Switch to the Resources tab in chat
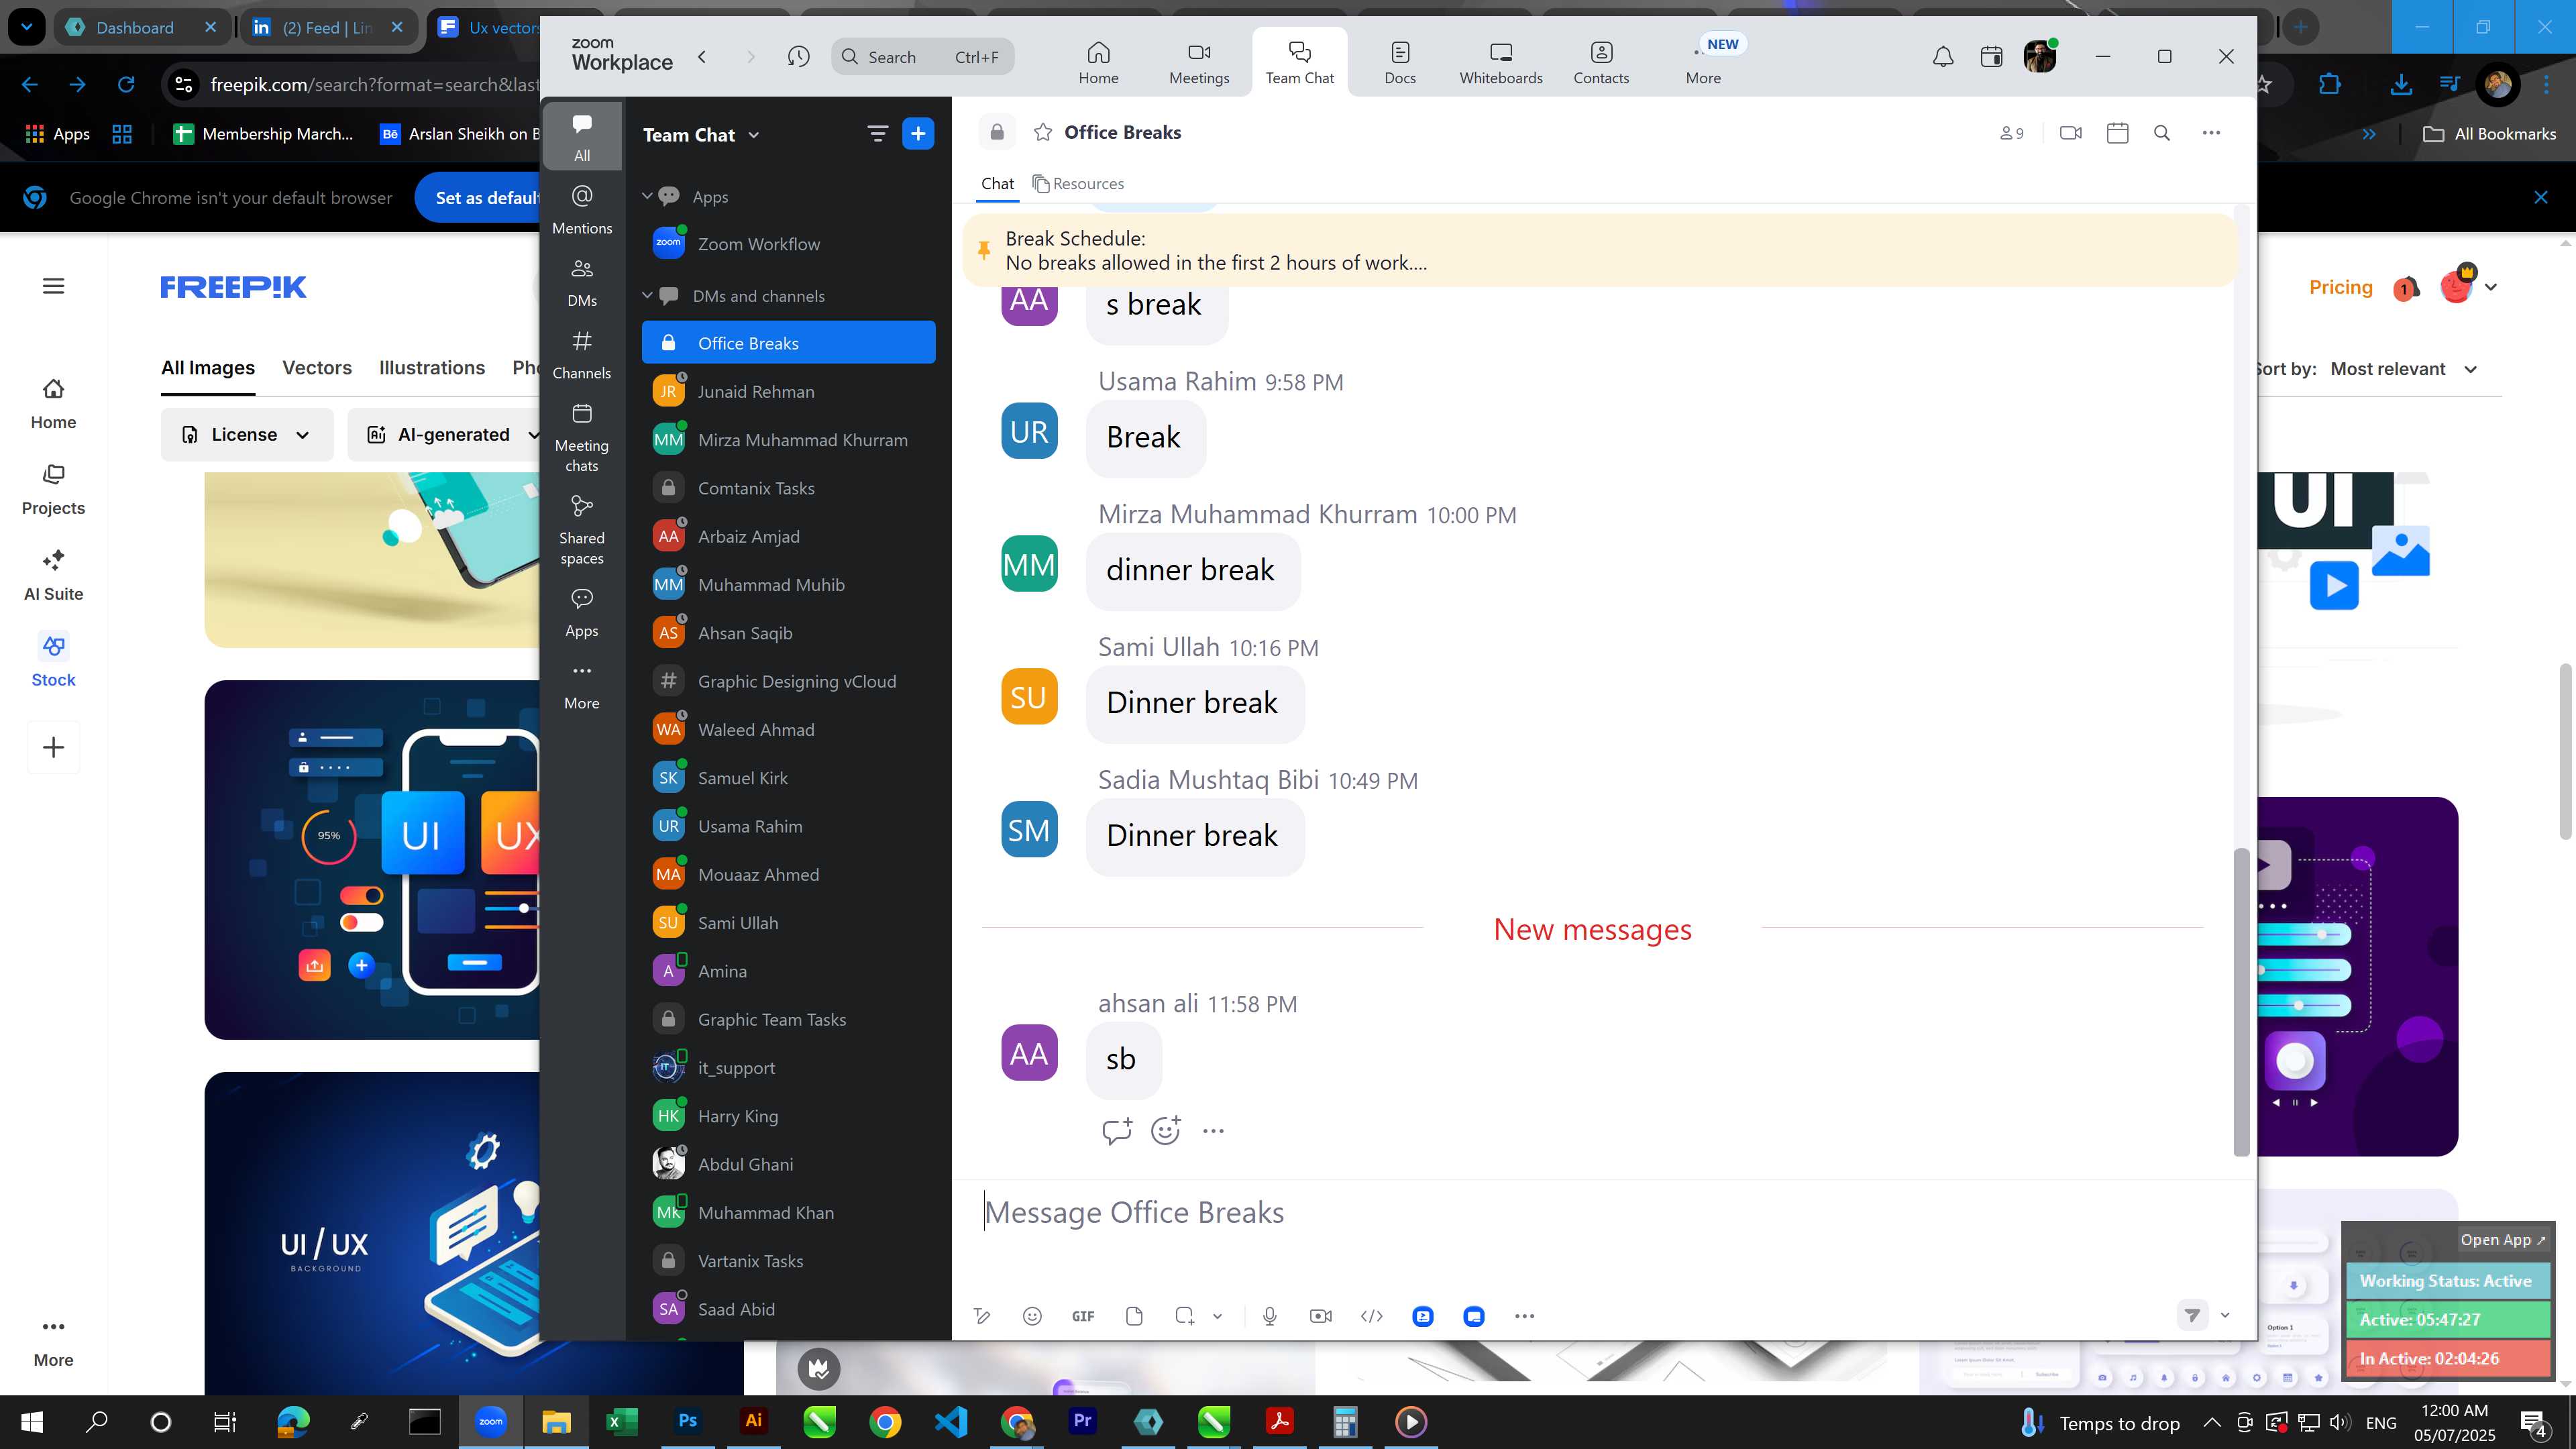Screen dimensions: 2576x1449 pyautogui.click(x=1078, y=184)
